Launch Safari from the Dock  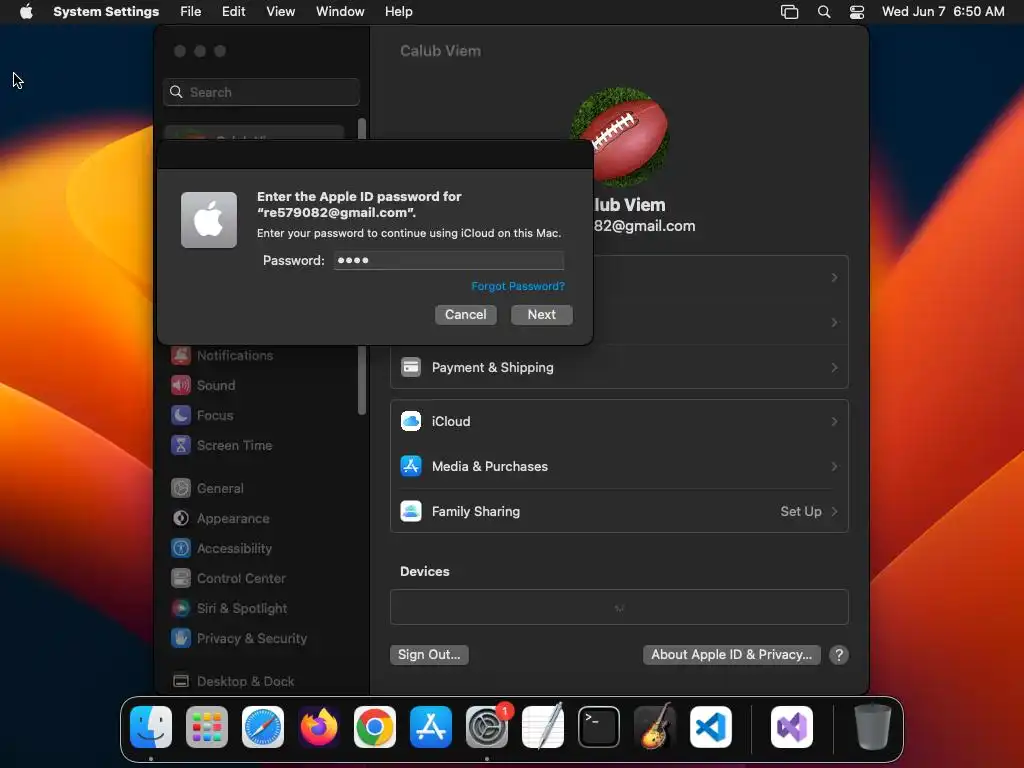263,727
